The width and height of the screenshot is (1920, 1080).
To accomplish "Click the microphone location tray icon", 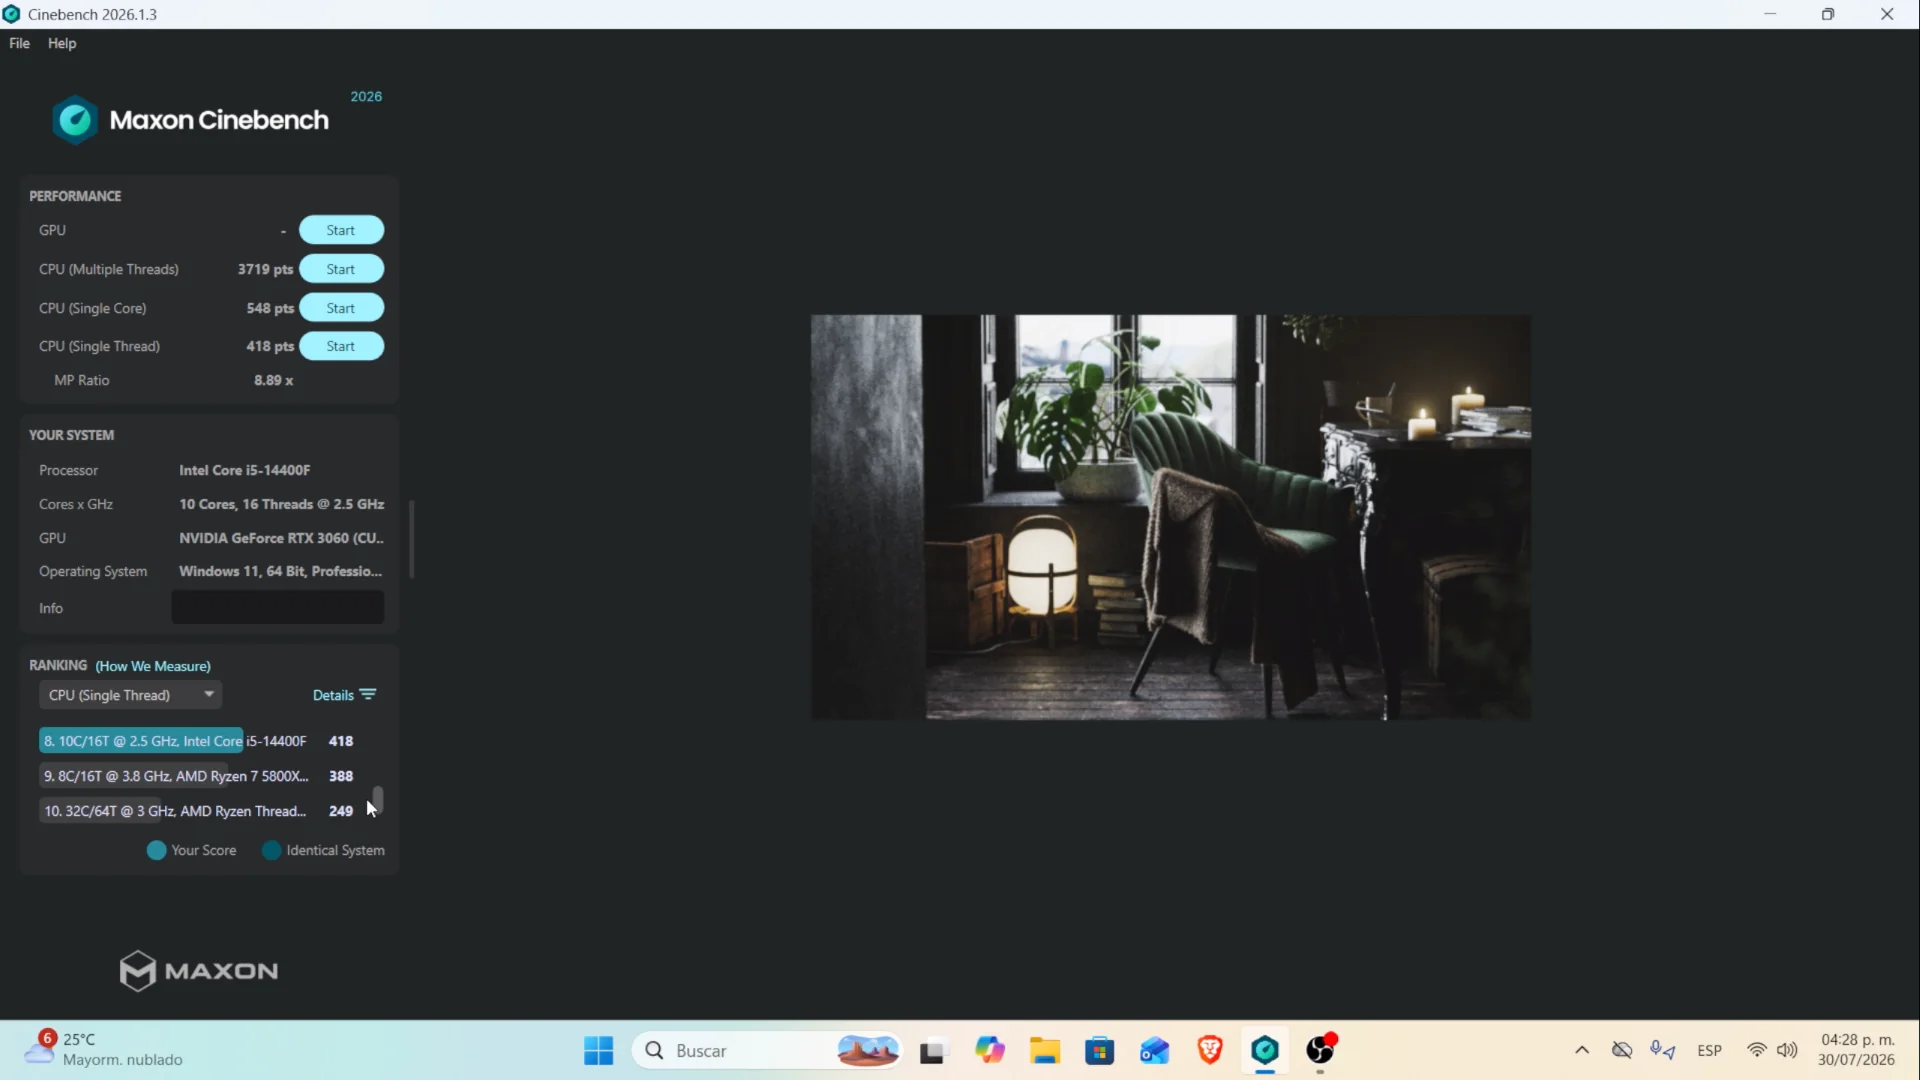I will pyautogui.click(x=1663, y=1050).
